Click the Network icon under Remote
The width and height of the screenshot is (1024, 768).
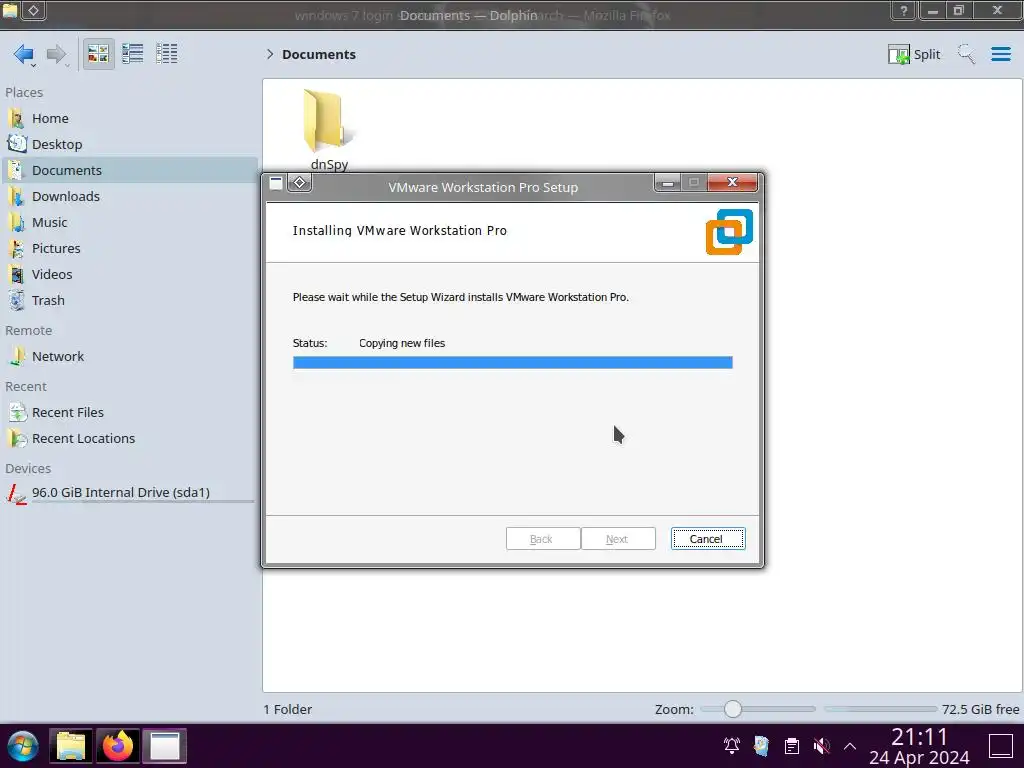[x=16, y=357]
